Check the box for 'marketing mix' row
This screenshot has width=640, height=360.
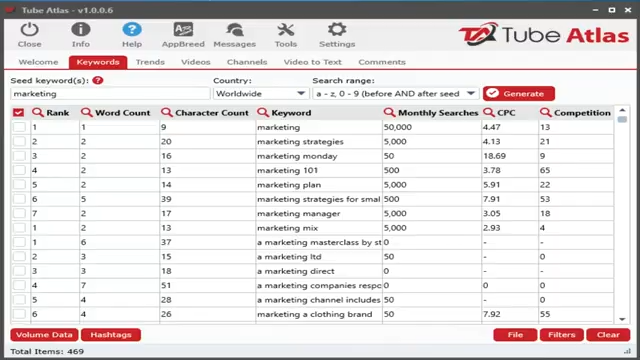19,228
